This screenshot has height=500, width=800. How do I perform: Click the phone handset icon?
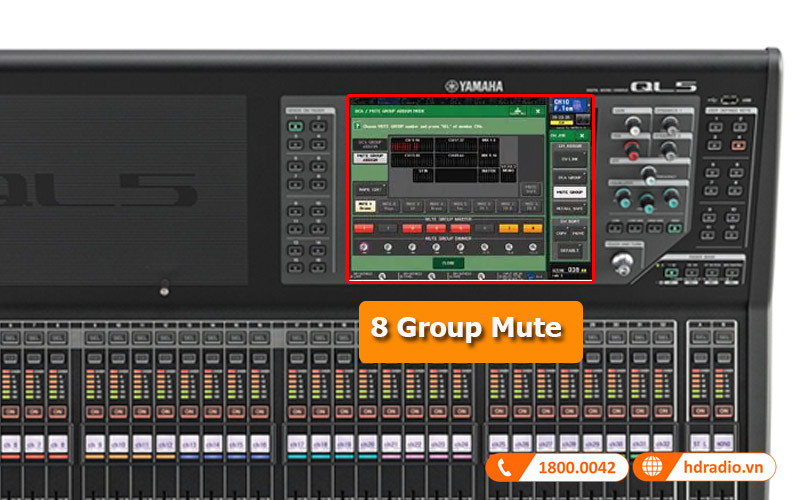tap(504, 467)
